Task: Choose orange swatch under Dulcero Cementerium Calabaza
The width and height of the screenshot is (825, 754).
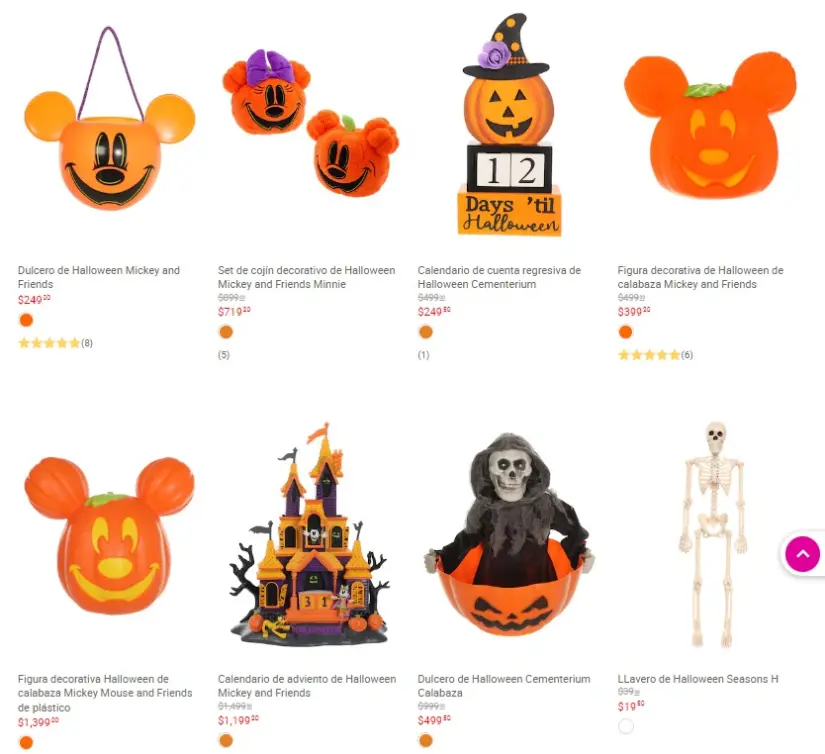Action: click(426, 741)
